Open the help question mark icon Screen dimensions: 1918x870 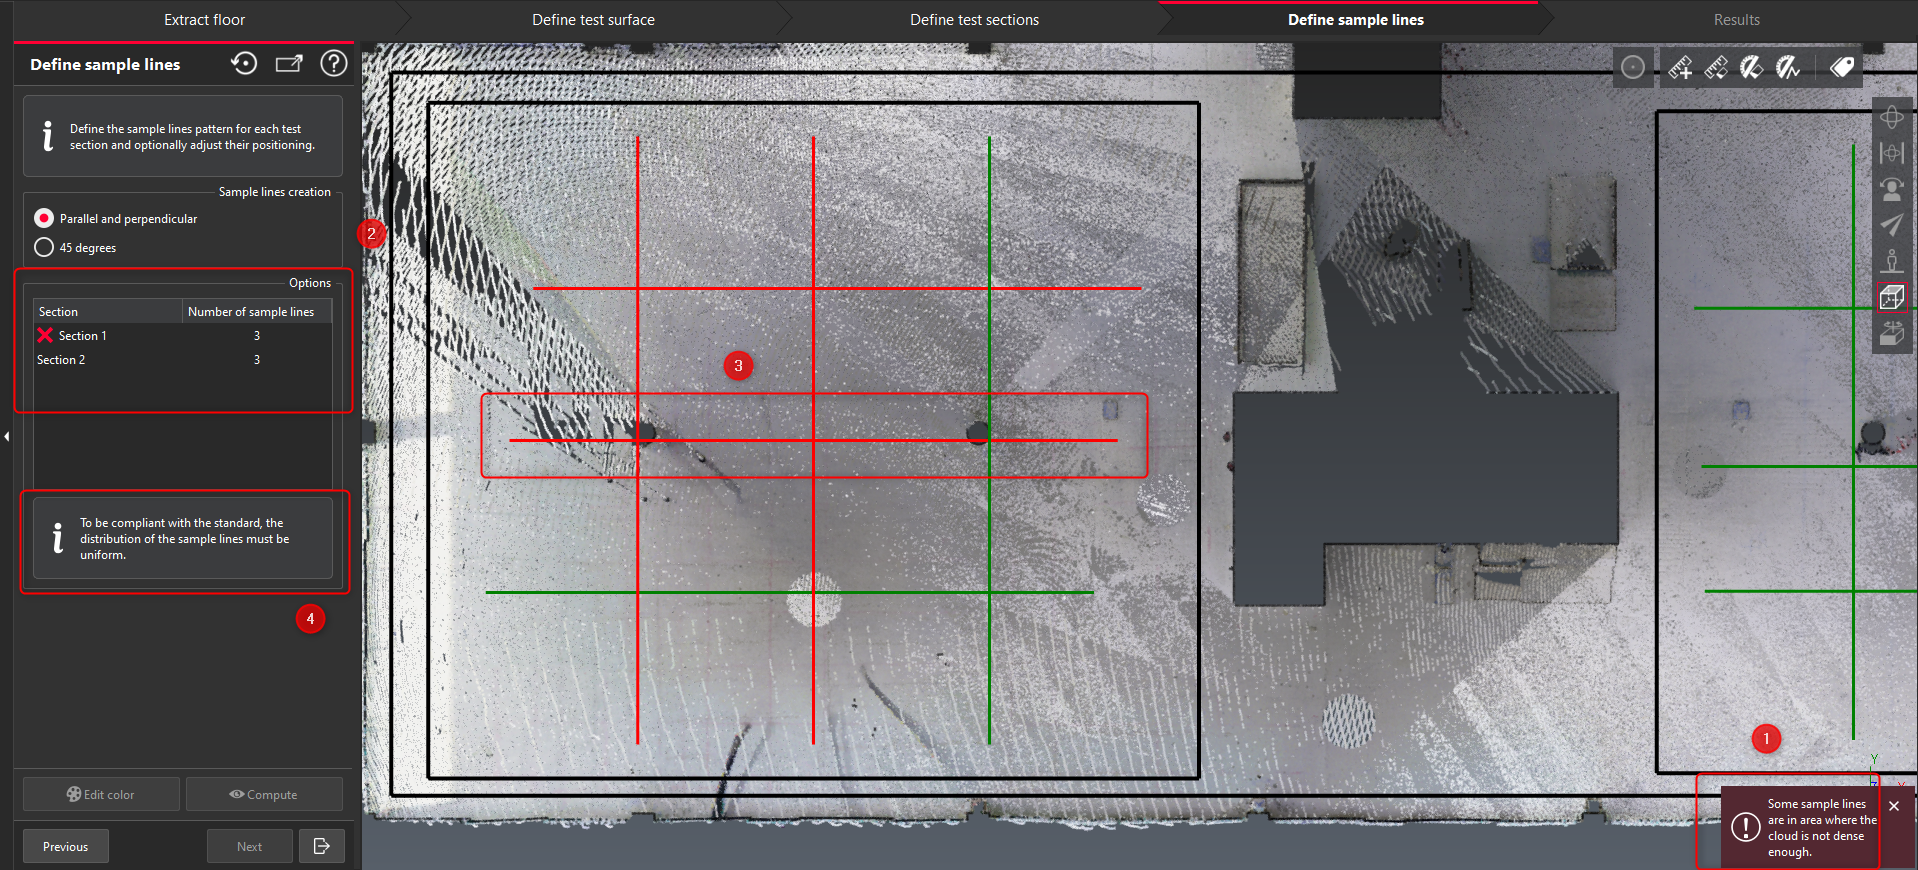(x=333, y=64)
